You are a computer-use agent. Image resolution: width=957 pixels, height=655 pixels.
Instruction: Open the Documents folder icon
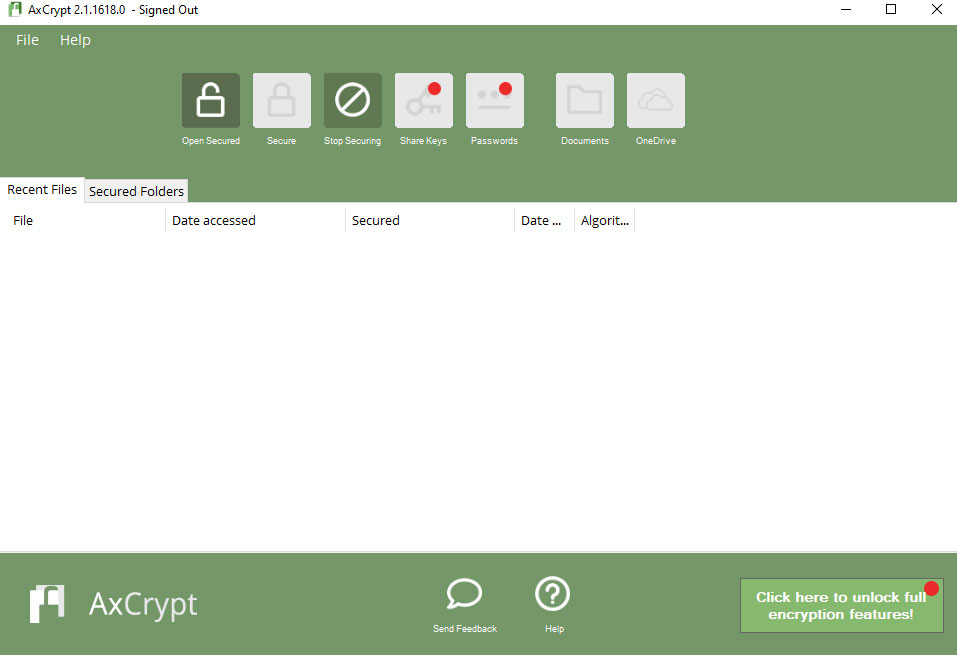(x=585, y=101)
